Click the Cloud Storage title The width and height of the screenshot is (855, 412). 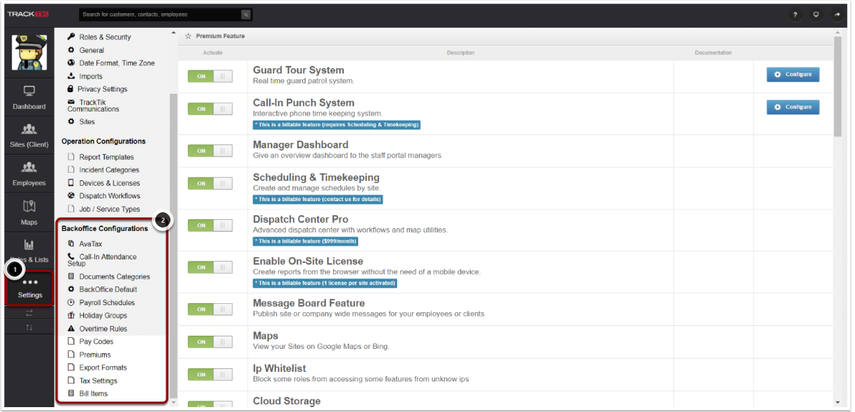tap(286, 401)
